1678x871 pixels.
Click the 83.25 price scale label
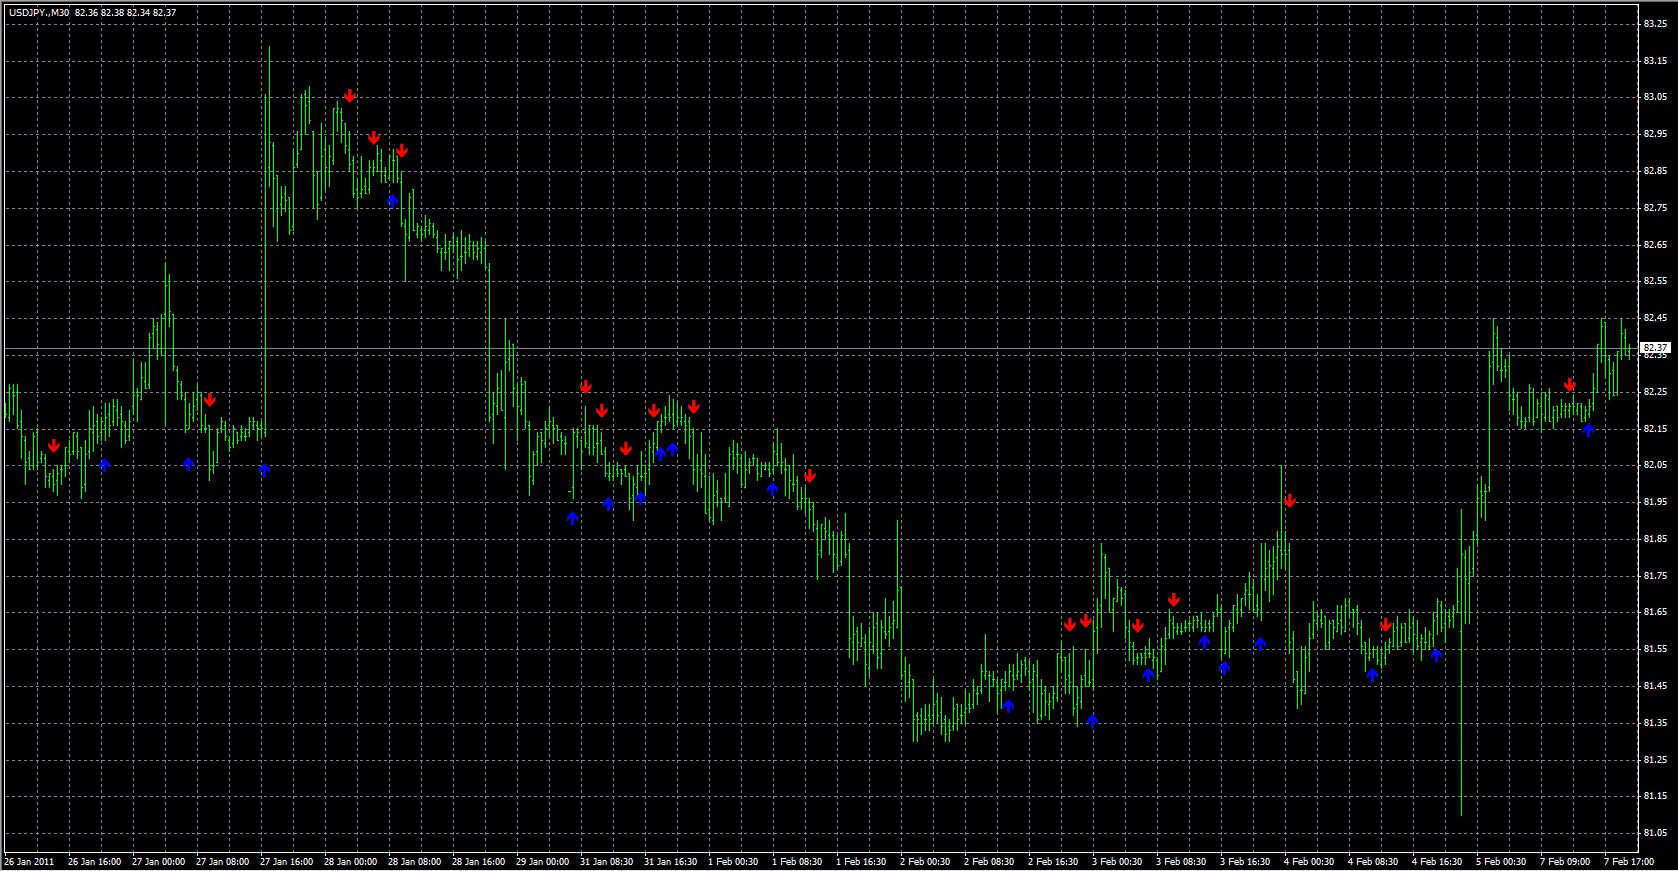tap(1654, 23)
